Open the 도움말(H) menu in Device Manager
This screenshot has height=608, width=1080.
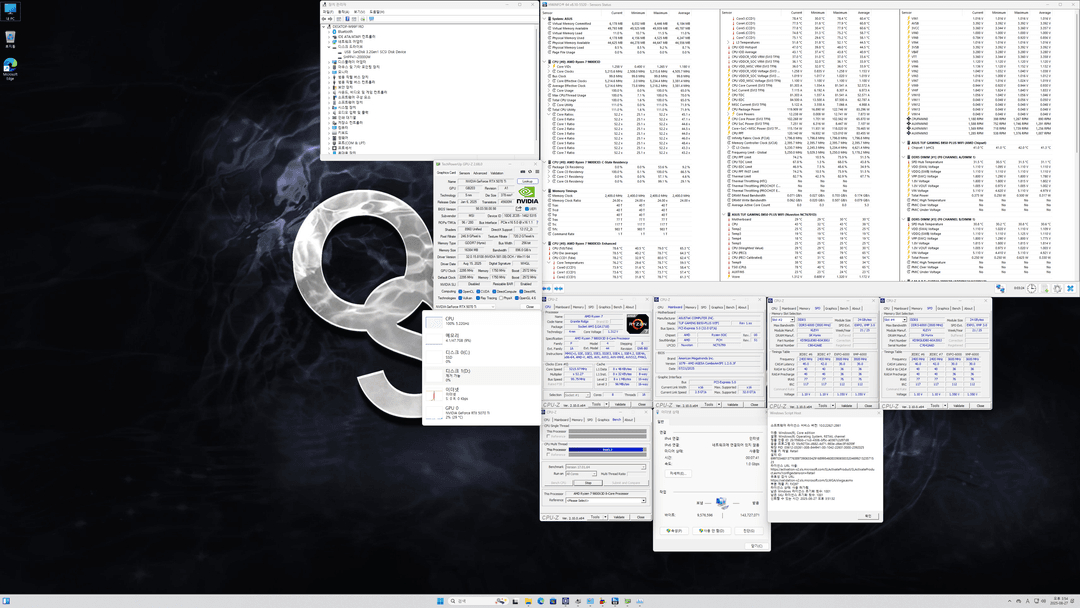point(377,12)
